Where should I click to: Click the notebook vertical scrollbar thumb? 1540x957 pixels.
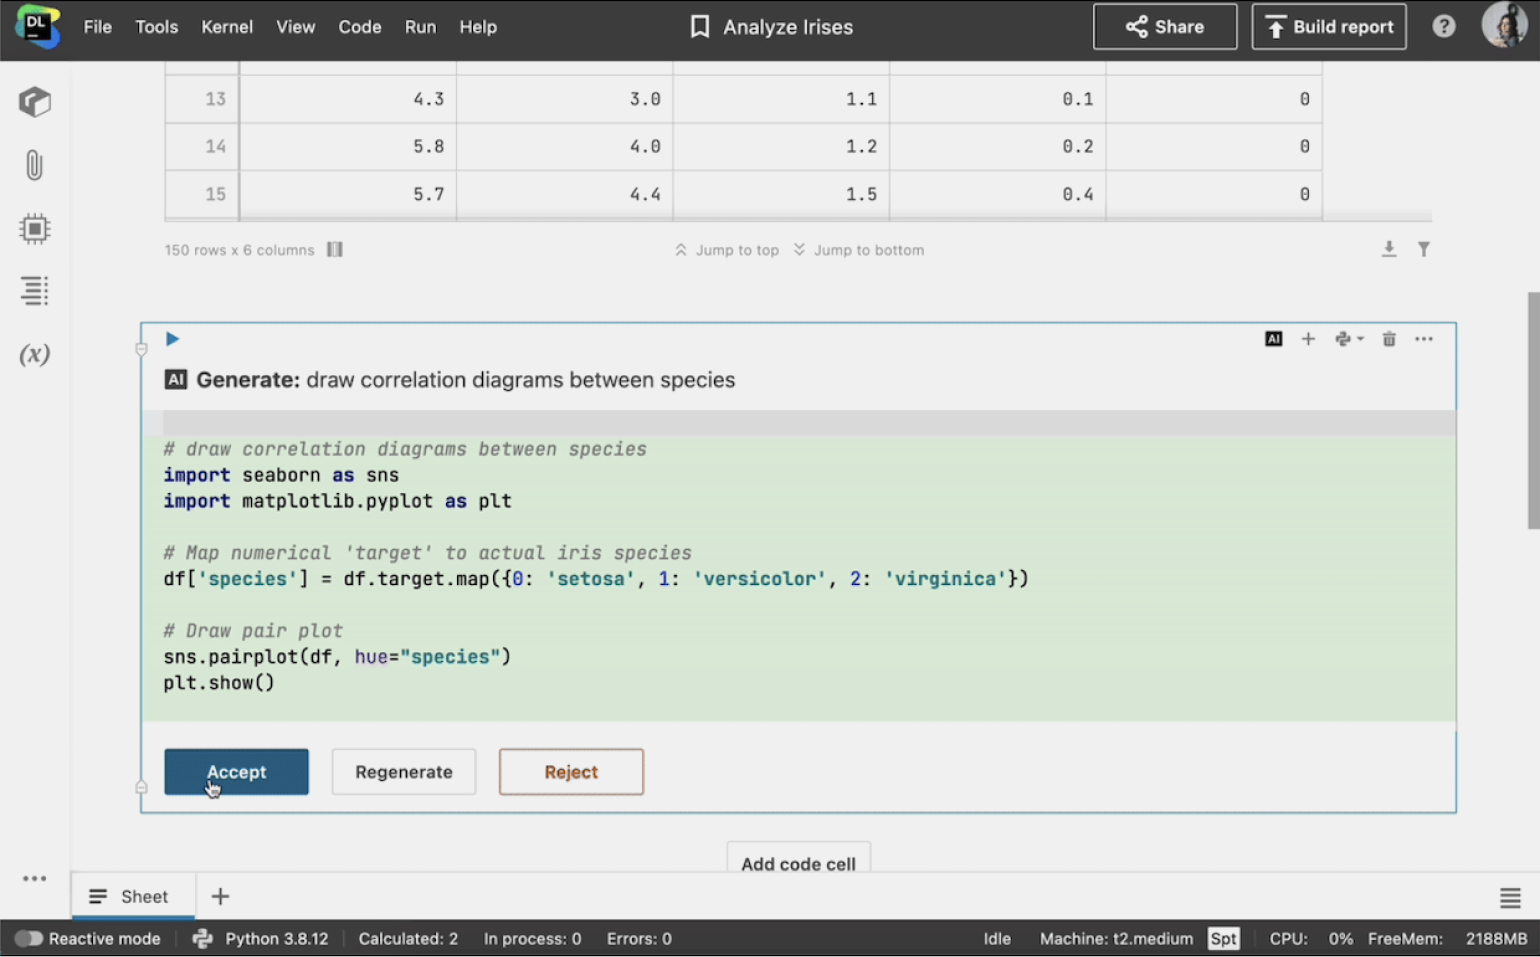[1533, 410]
